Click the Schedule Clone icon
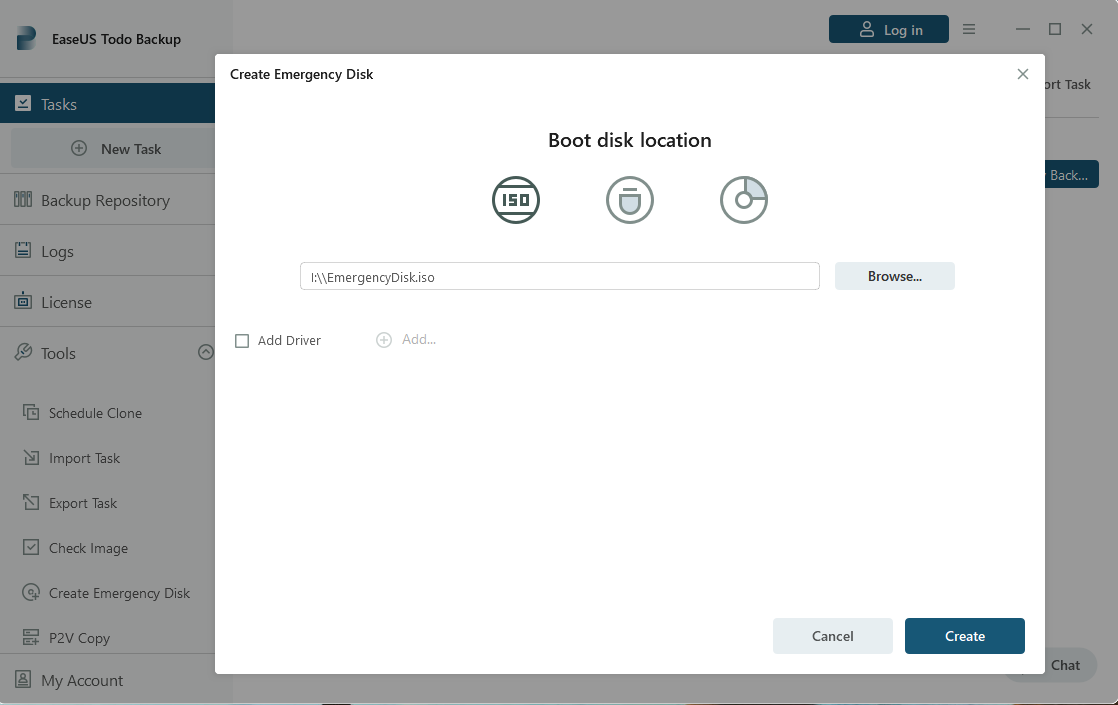 coord(31,412)
